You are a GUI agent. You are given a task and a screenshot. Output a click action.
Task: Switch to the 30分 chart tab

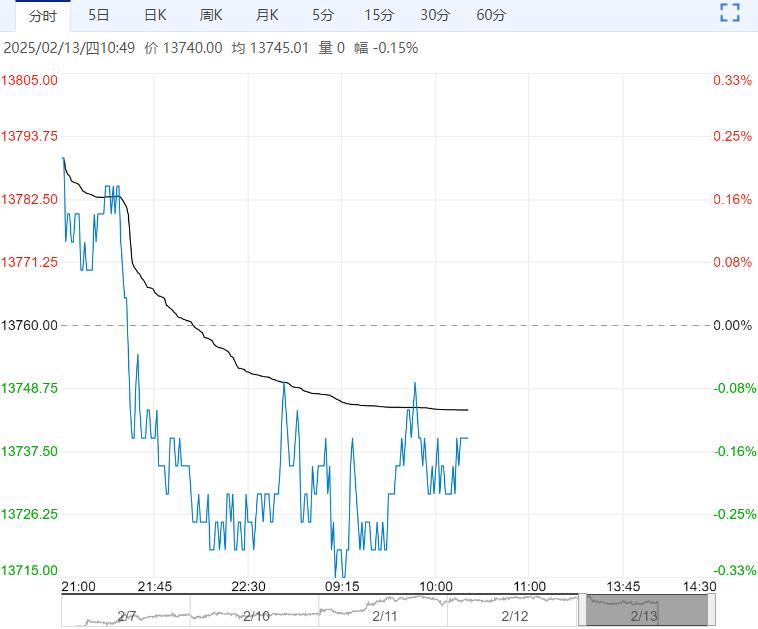[435, 15]
